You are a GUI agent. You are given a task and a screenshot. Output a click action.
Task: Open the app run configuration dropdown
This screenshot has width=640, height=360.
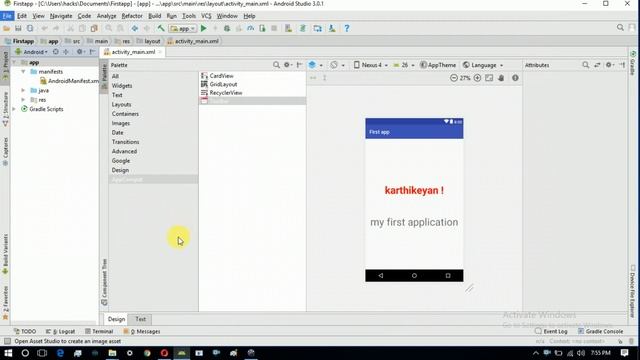(183, 29)
